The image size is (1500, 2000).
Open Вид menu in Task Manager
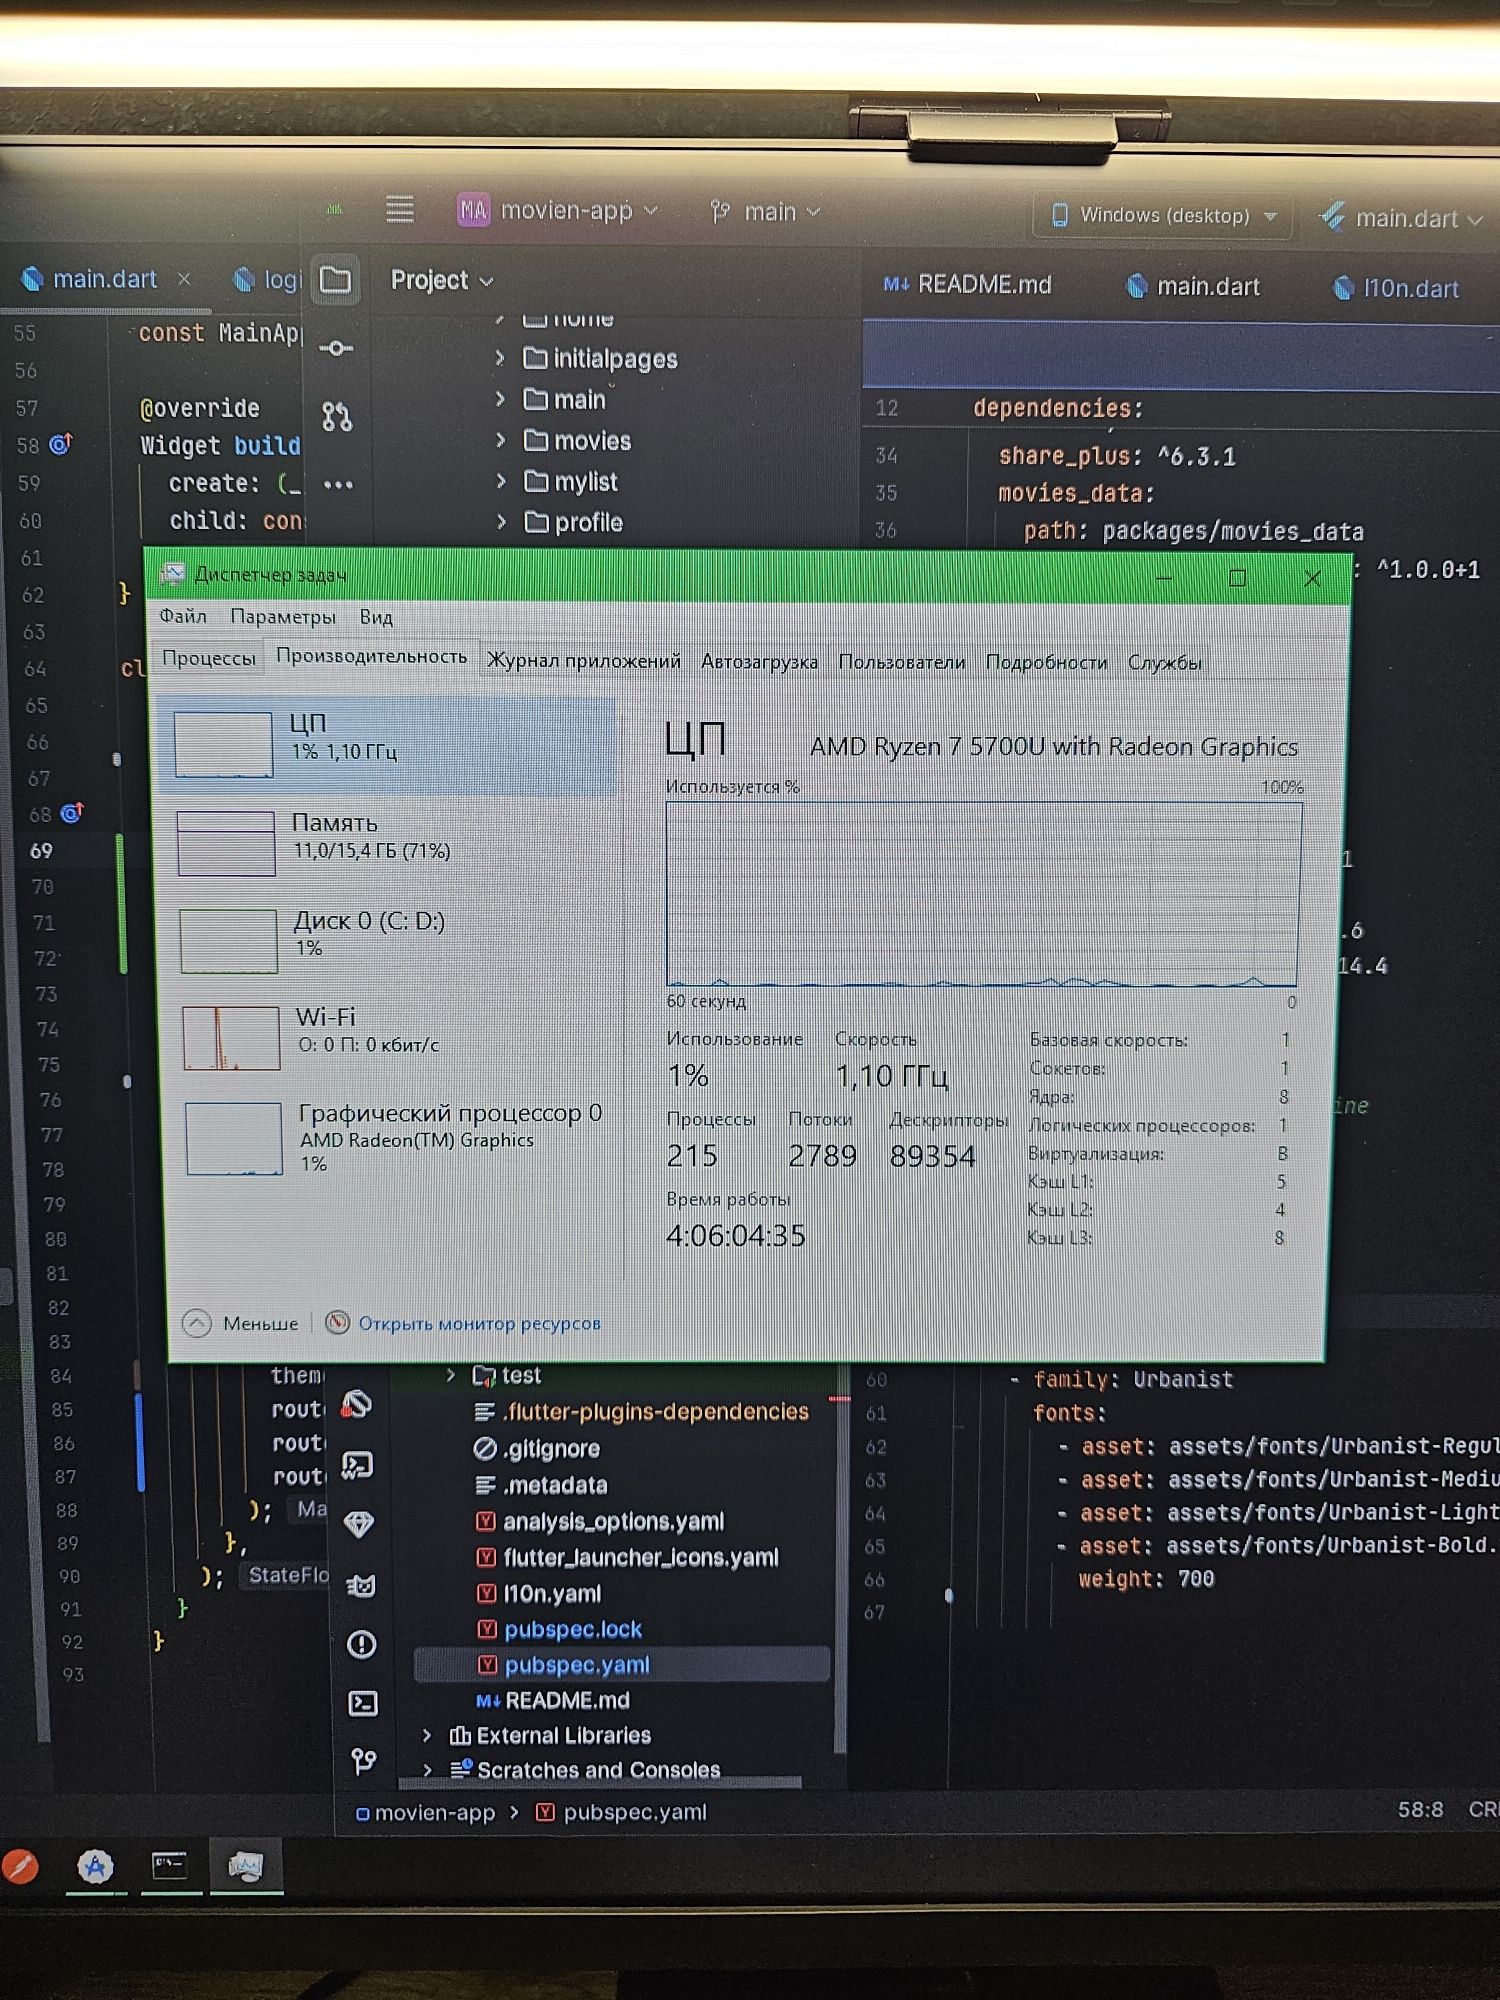[x=376, y=618]
